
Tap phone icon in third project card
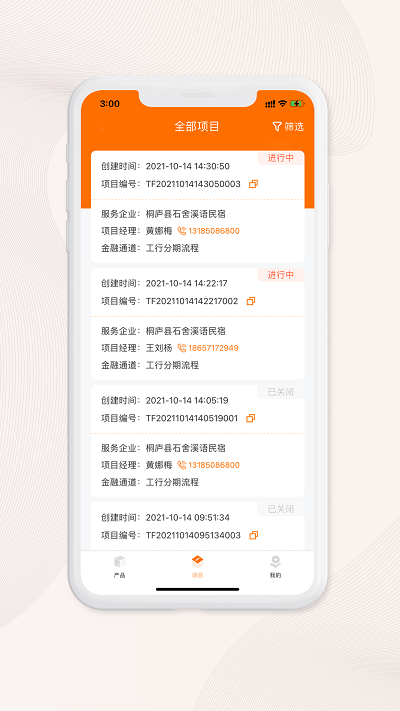pyautogui.click(x=181, y=465)
